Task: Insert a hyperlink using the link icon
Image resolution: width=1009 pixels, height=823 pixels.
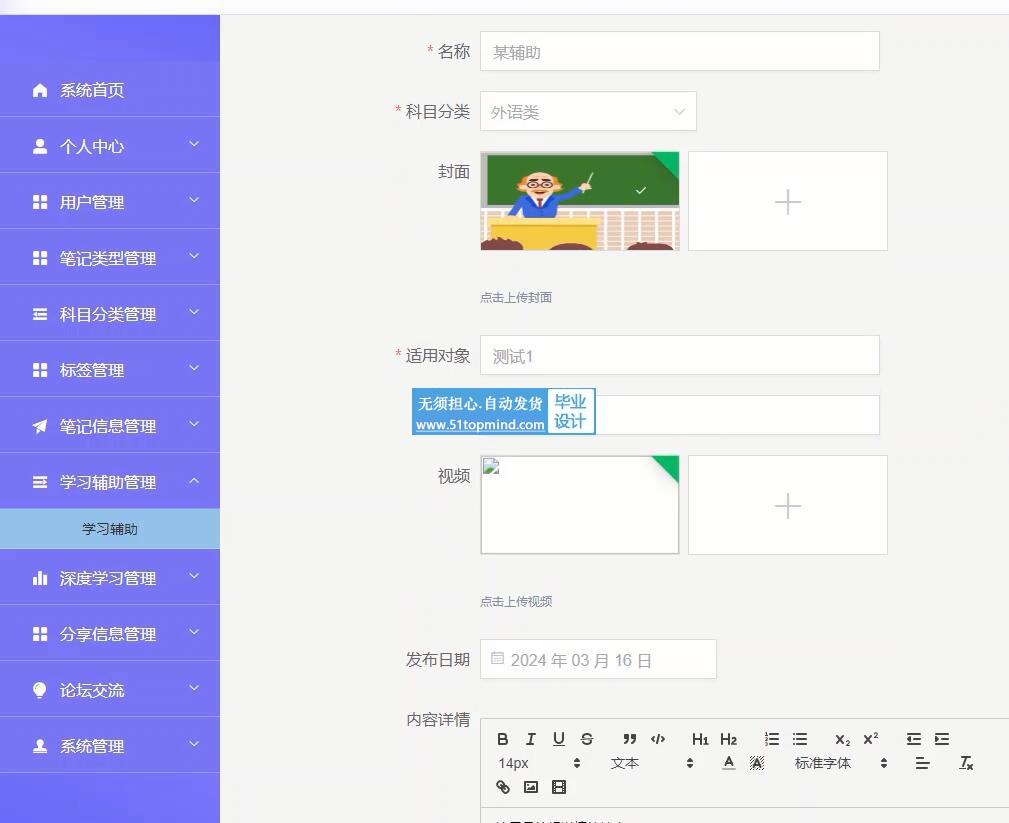Action: [503, 787]
